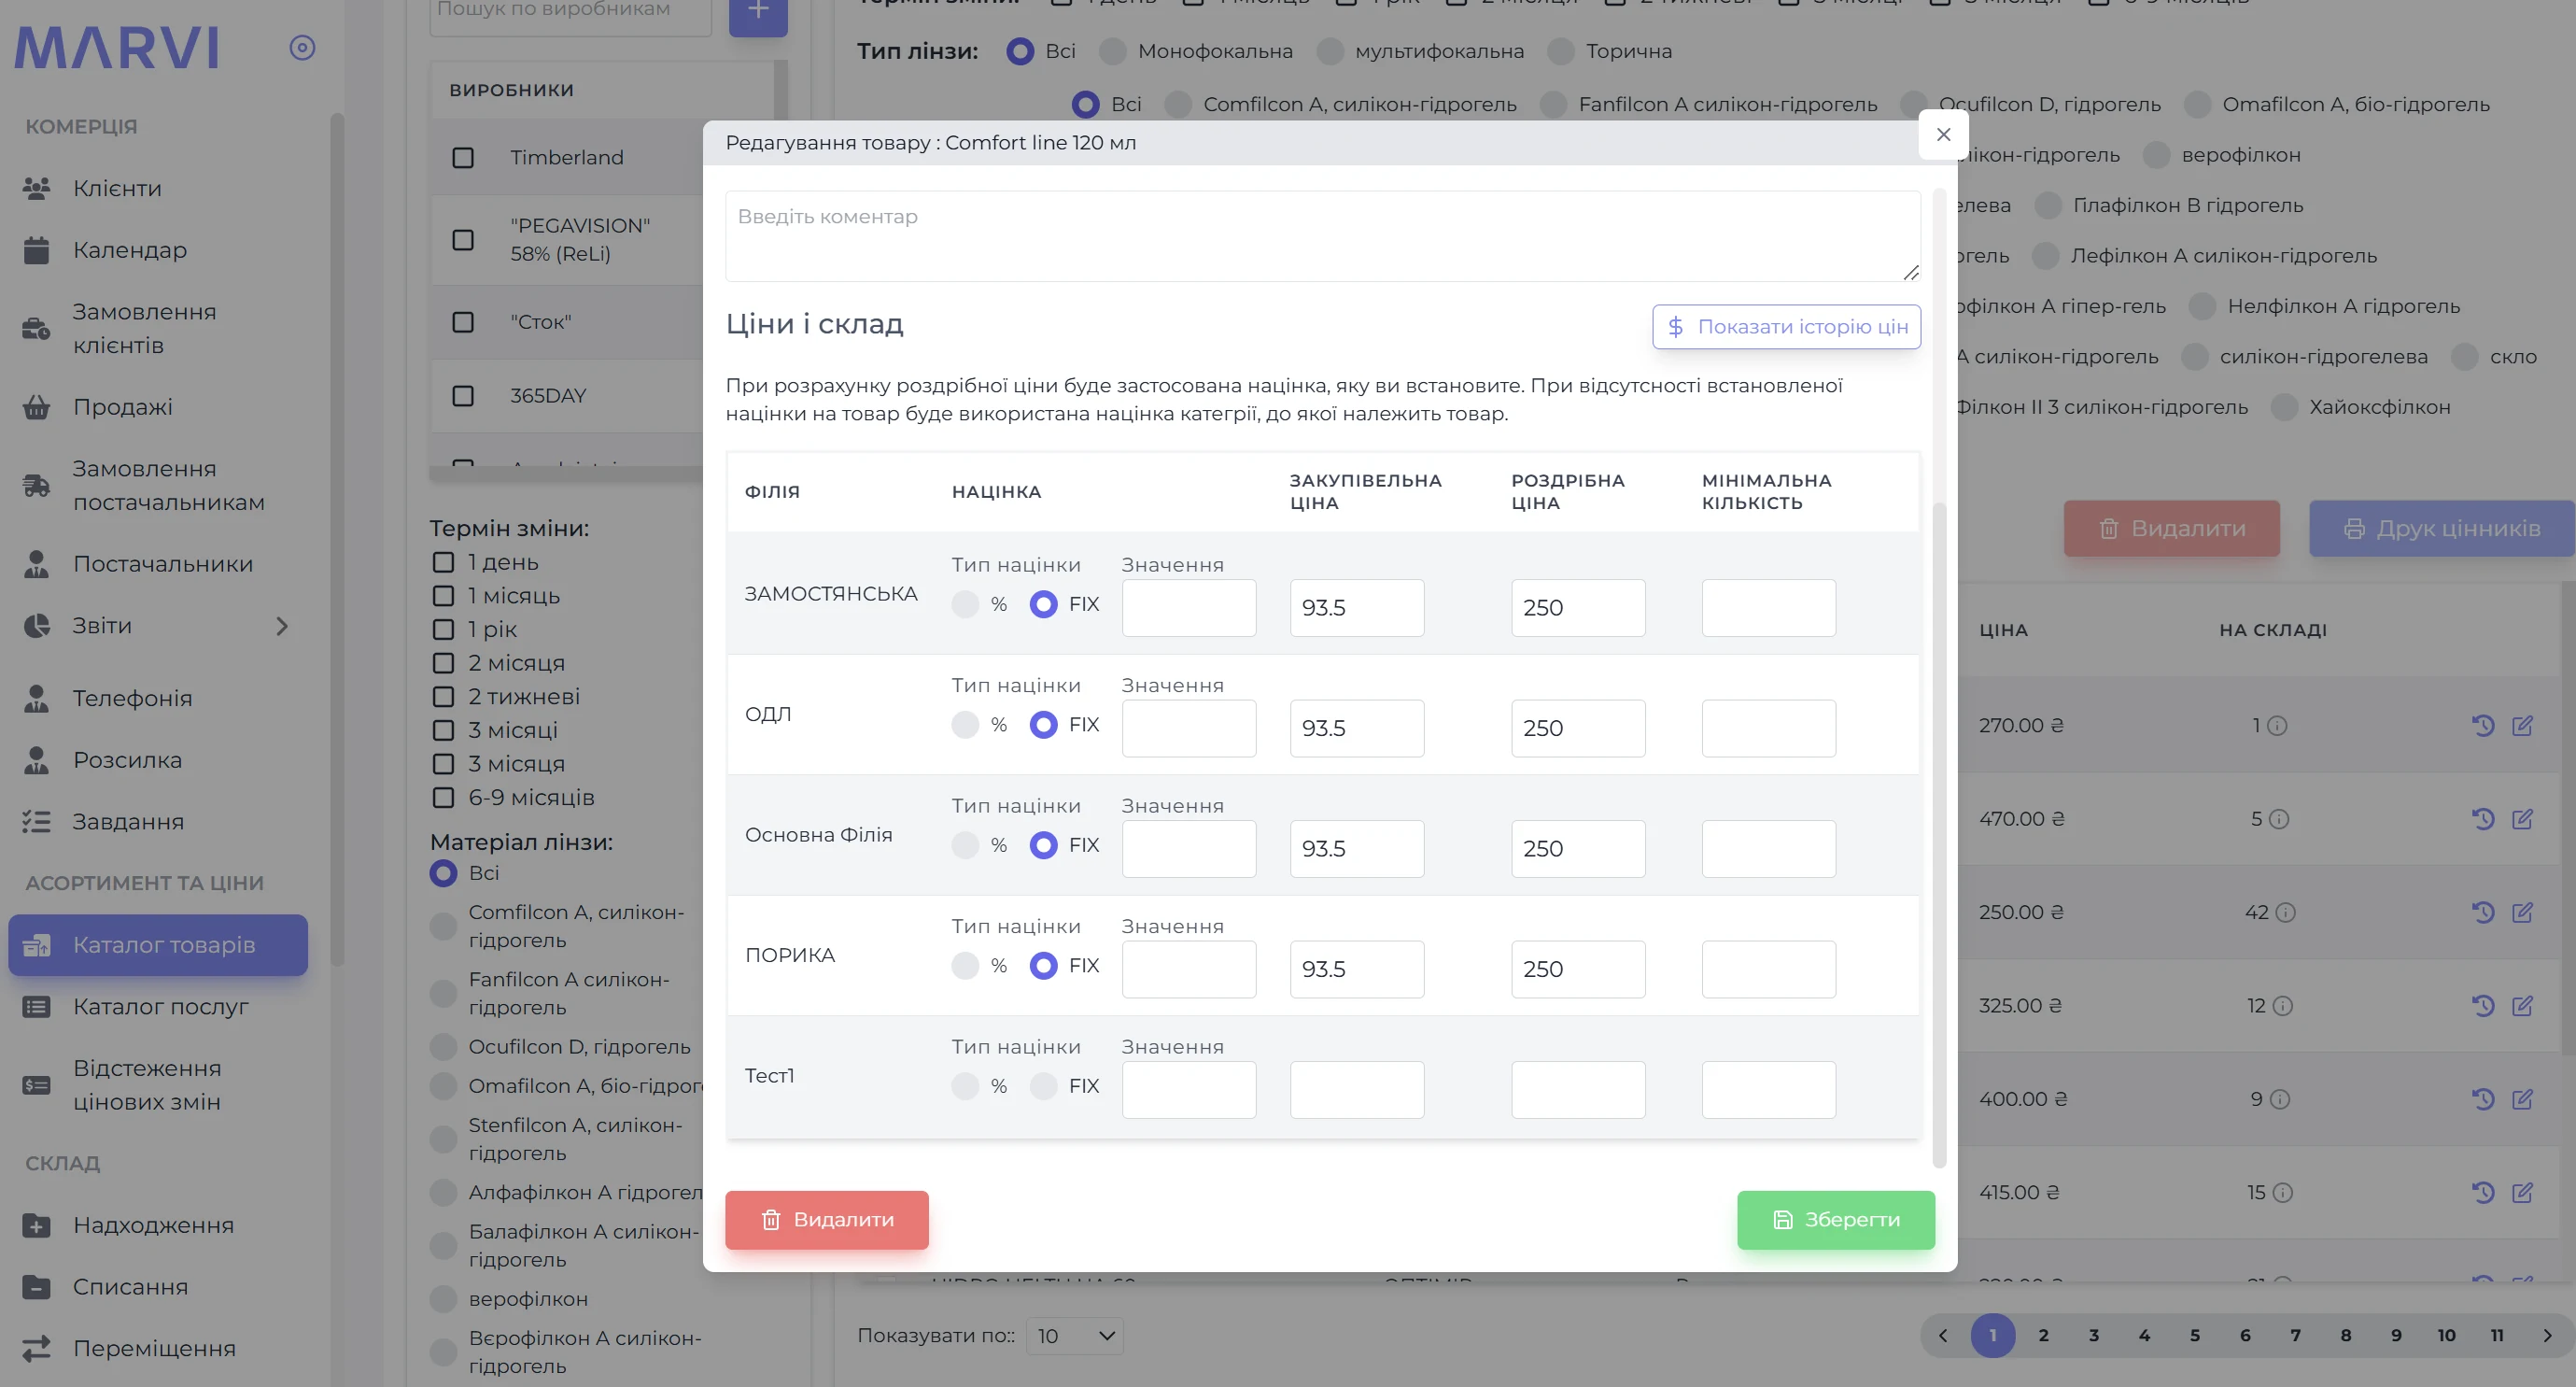The height and width of the screenshot is (1387, 2576).
Task: Click ПОРИКА markup value field
Action: (1189, 969)
